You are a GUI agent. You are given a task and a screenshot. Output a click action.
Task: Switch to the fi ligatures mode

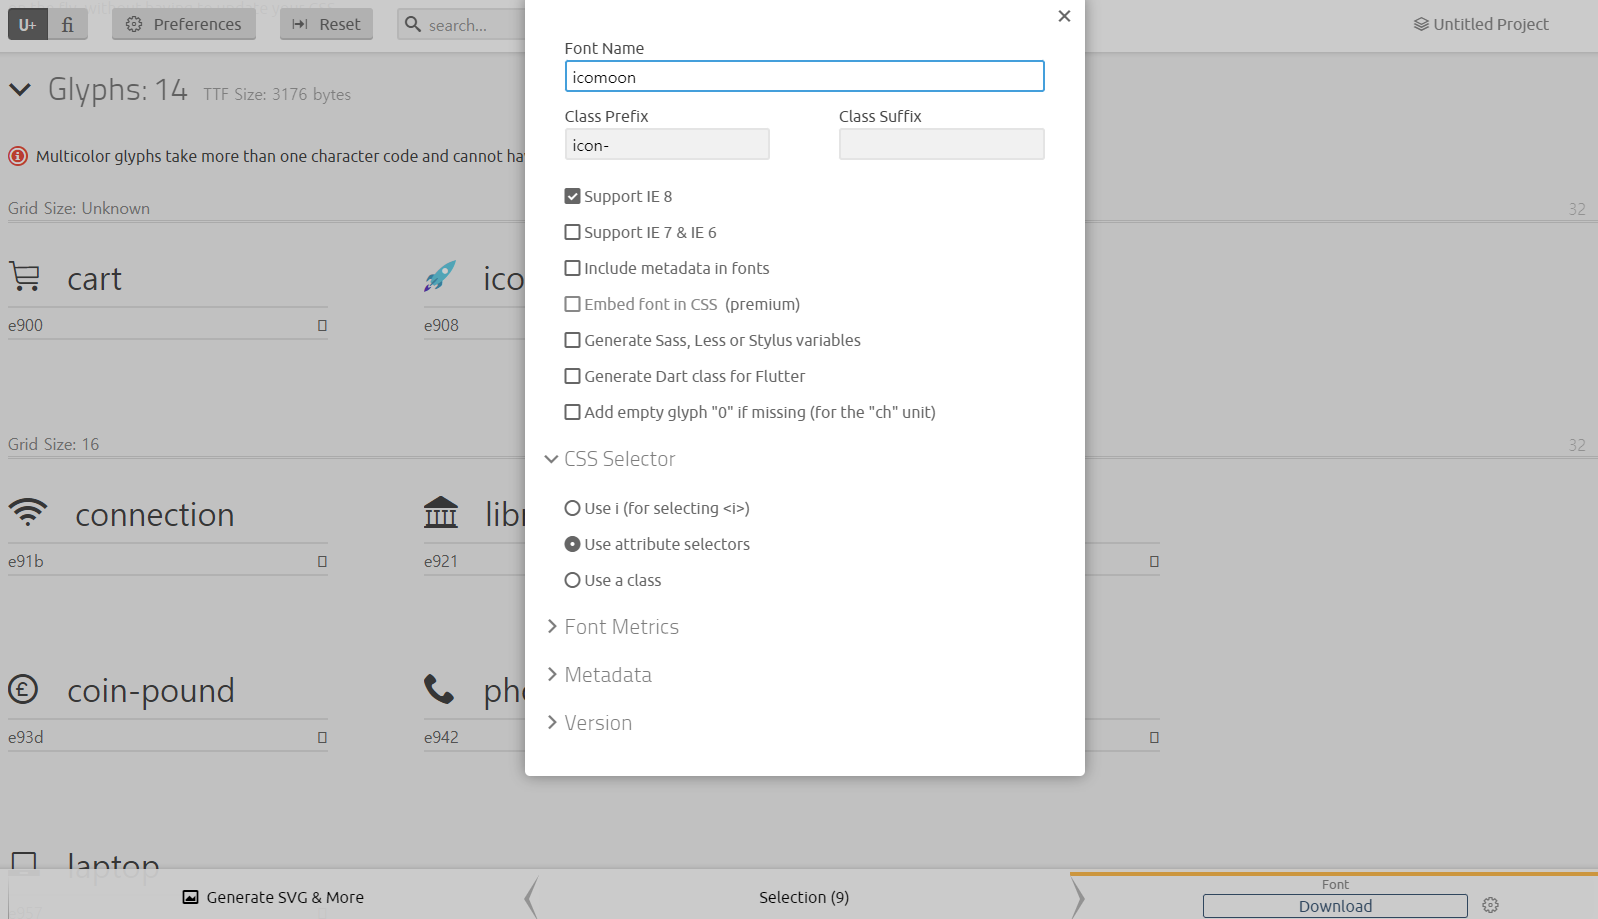(68, 24)
